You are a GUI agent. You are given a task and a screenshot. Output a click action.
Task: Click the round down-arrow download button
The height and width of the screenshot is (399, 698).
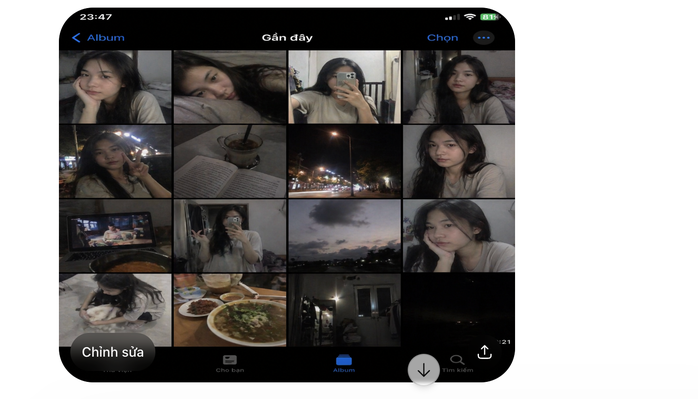(x=424, y=370)
